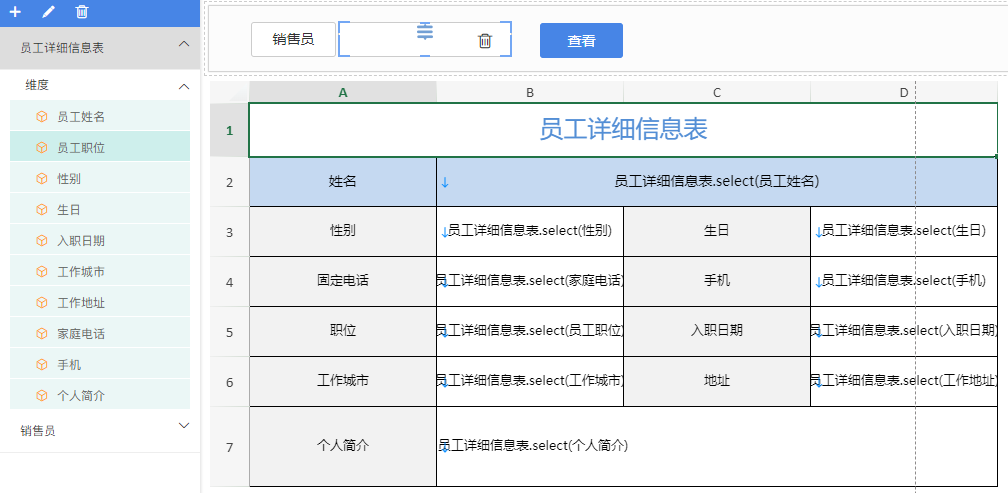Select row header 2
Screen dimensions: 1008x493
click(x=230, y=182)
